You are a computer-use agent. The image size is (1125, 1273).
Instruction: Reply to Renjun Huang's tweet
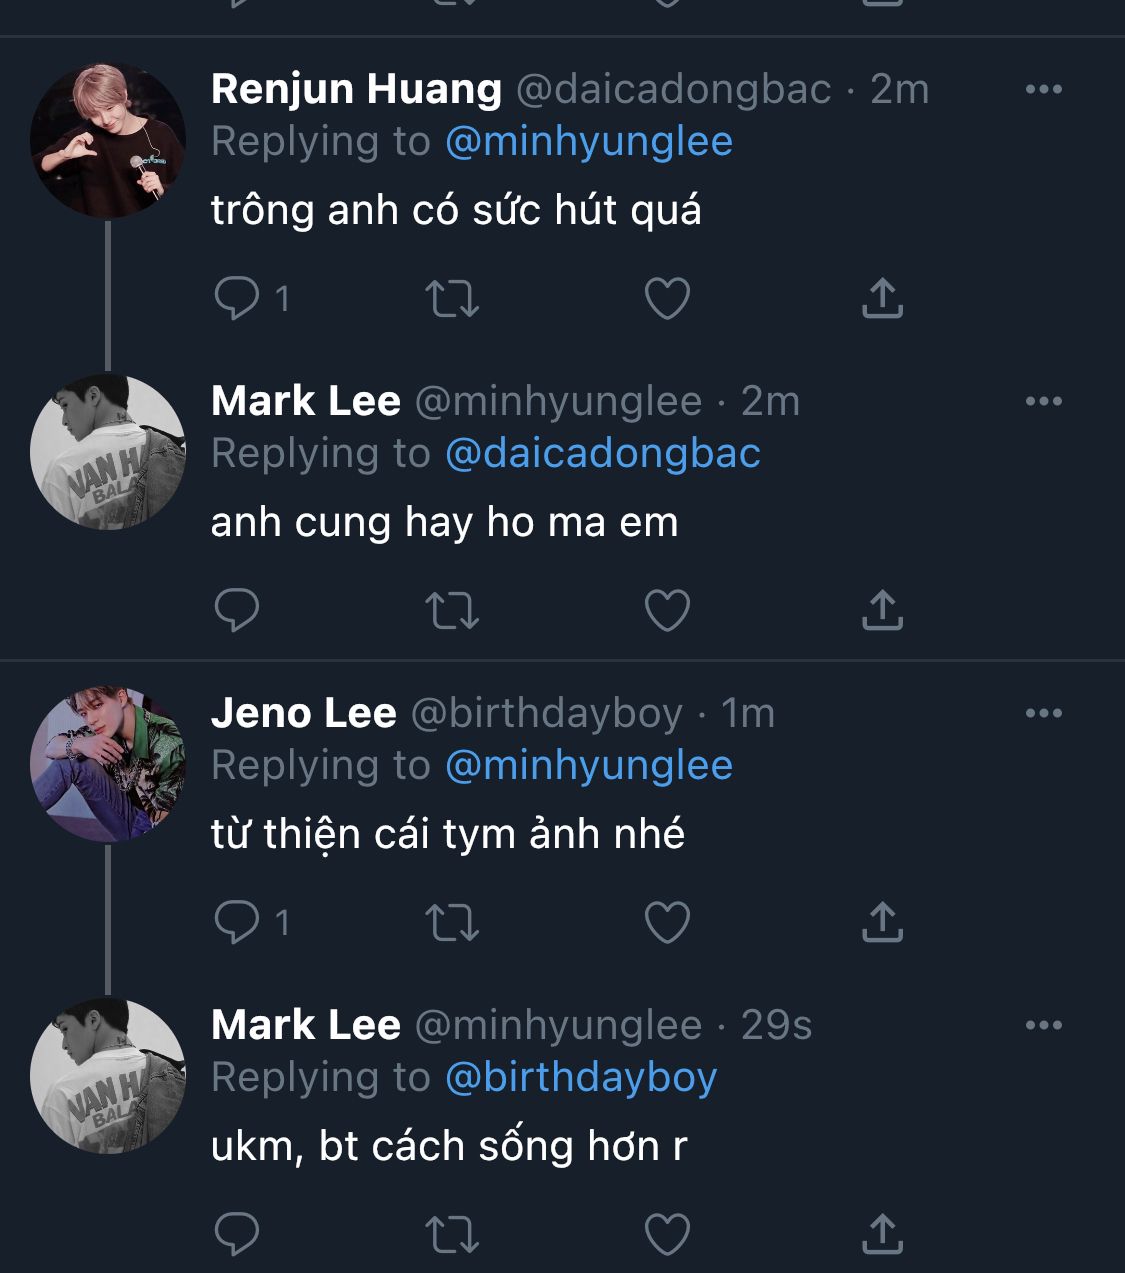point(237,298)
